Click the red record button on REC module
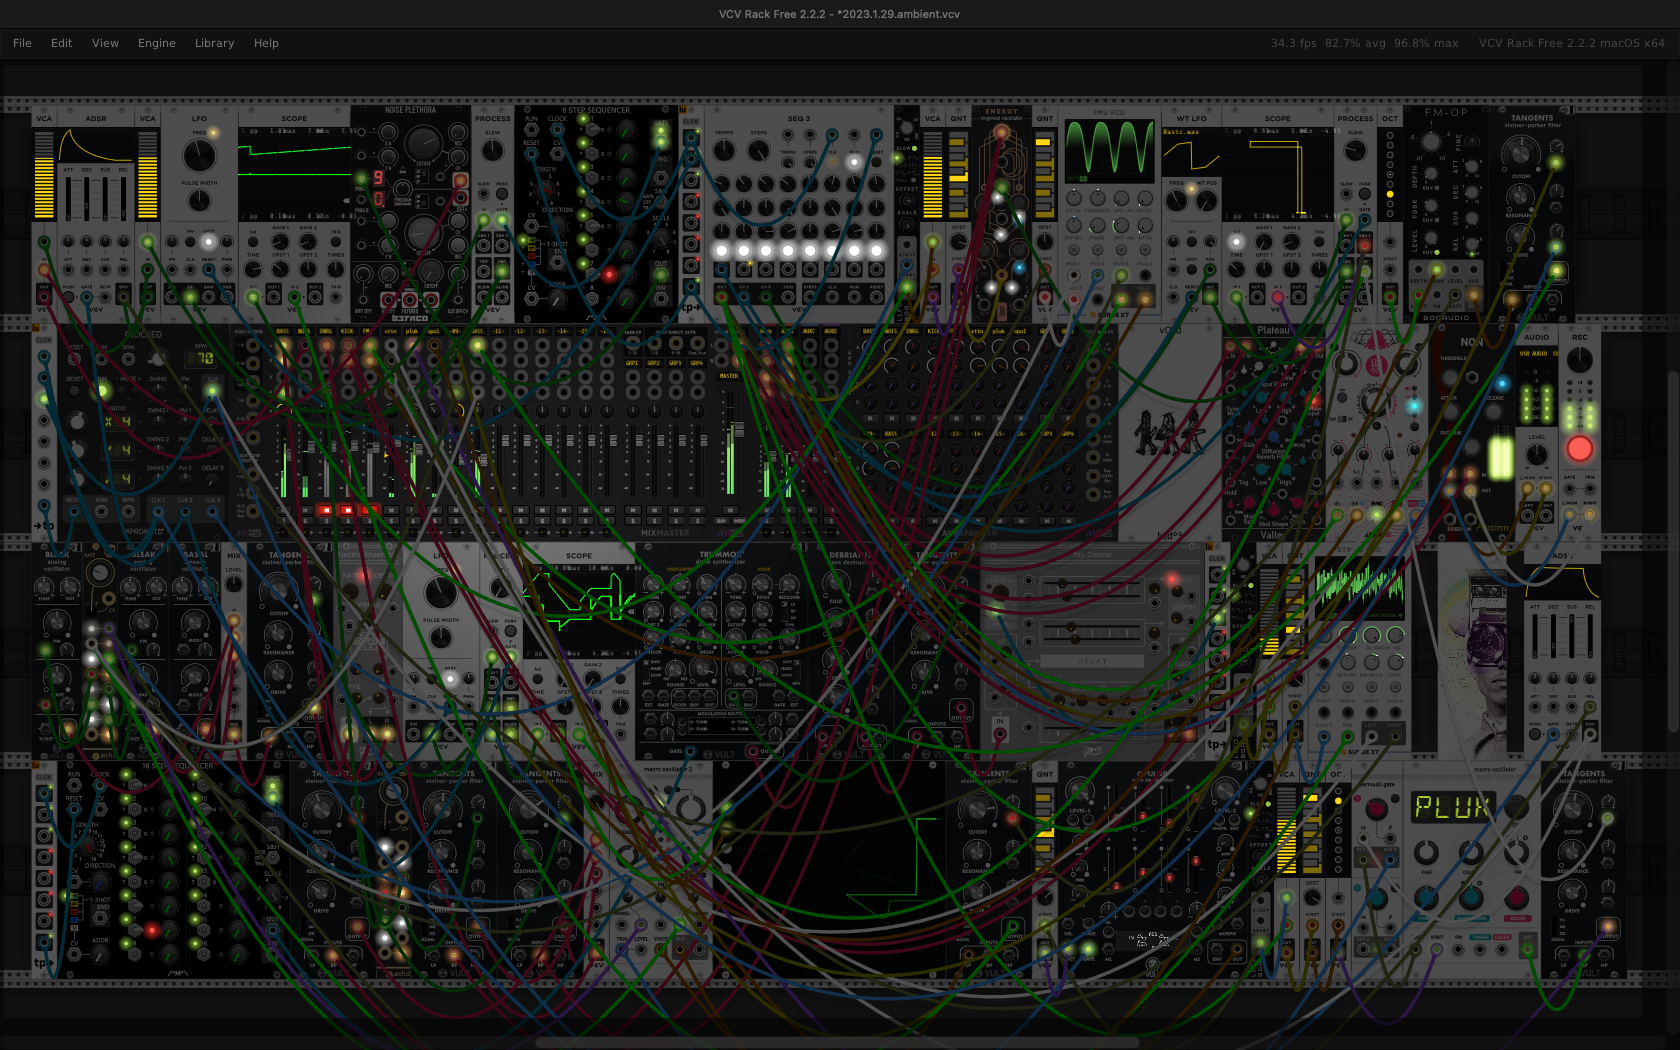 coord(1579,448)
